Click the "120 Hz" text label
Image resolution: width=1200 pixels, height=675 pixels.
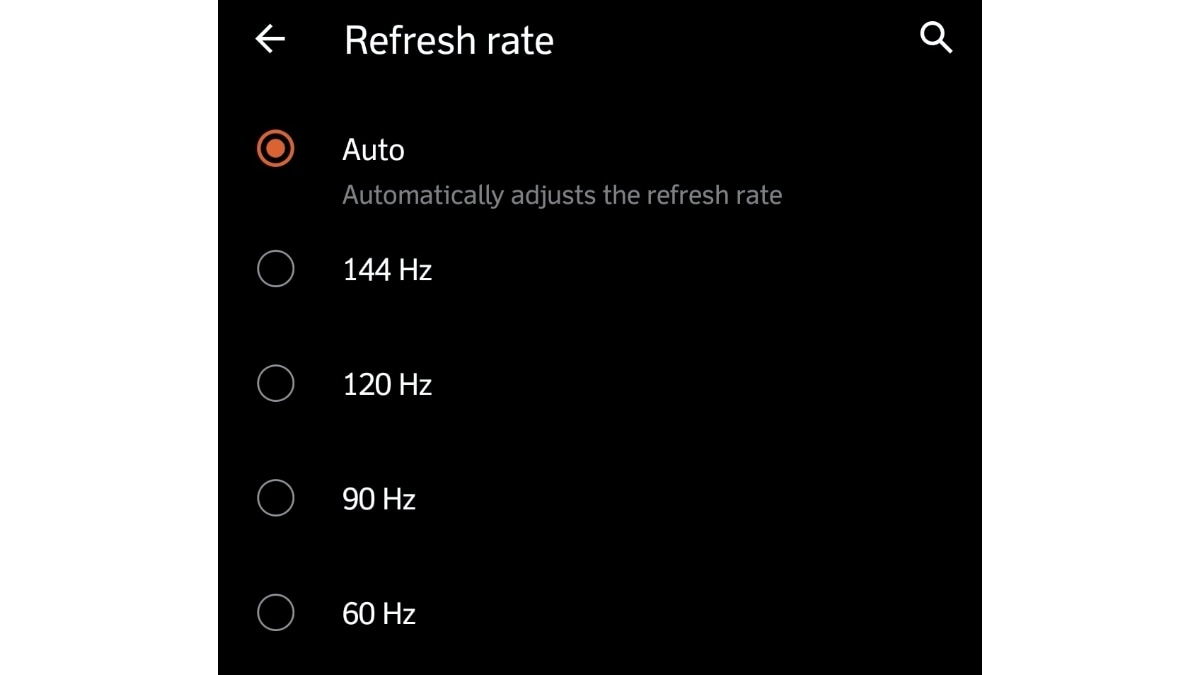387,384
